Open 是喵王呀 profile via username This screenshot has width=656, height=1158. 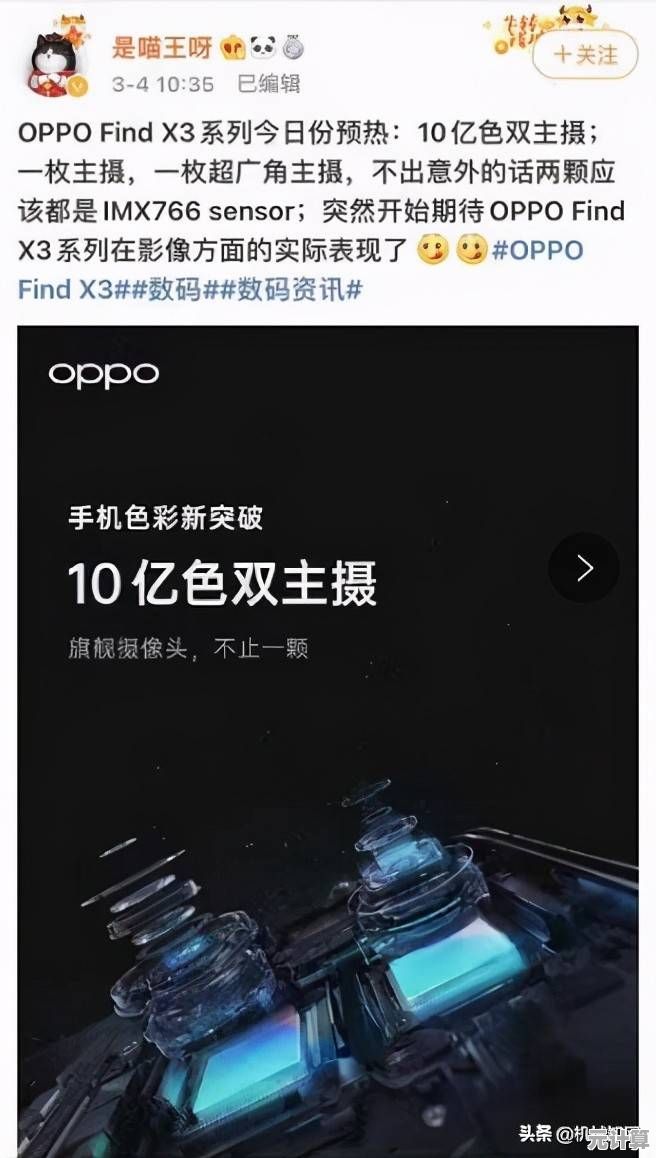(x=162, y=48)
